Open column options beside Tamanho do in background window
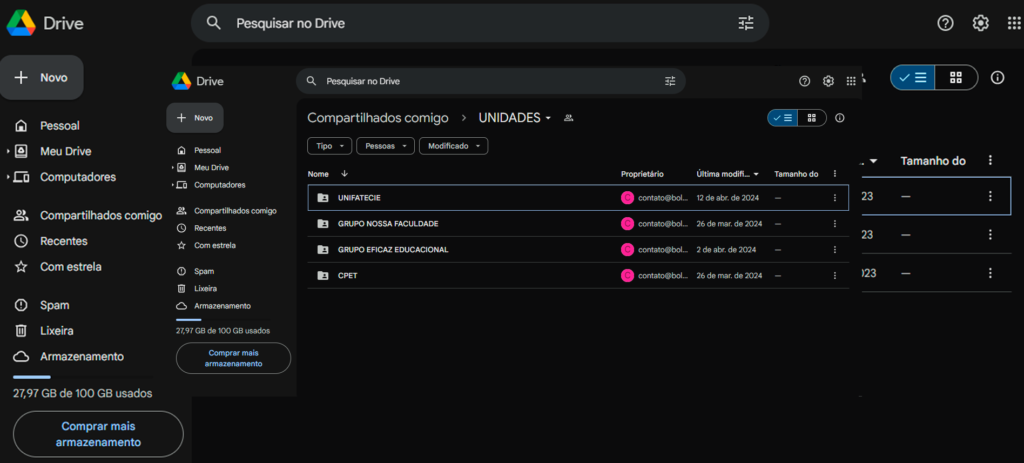Screen dimensions: 1024x463 click(x=991, y=161)
